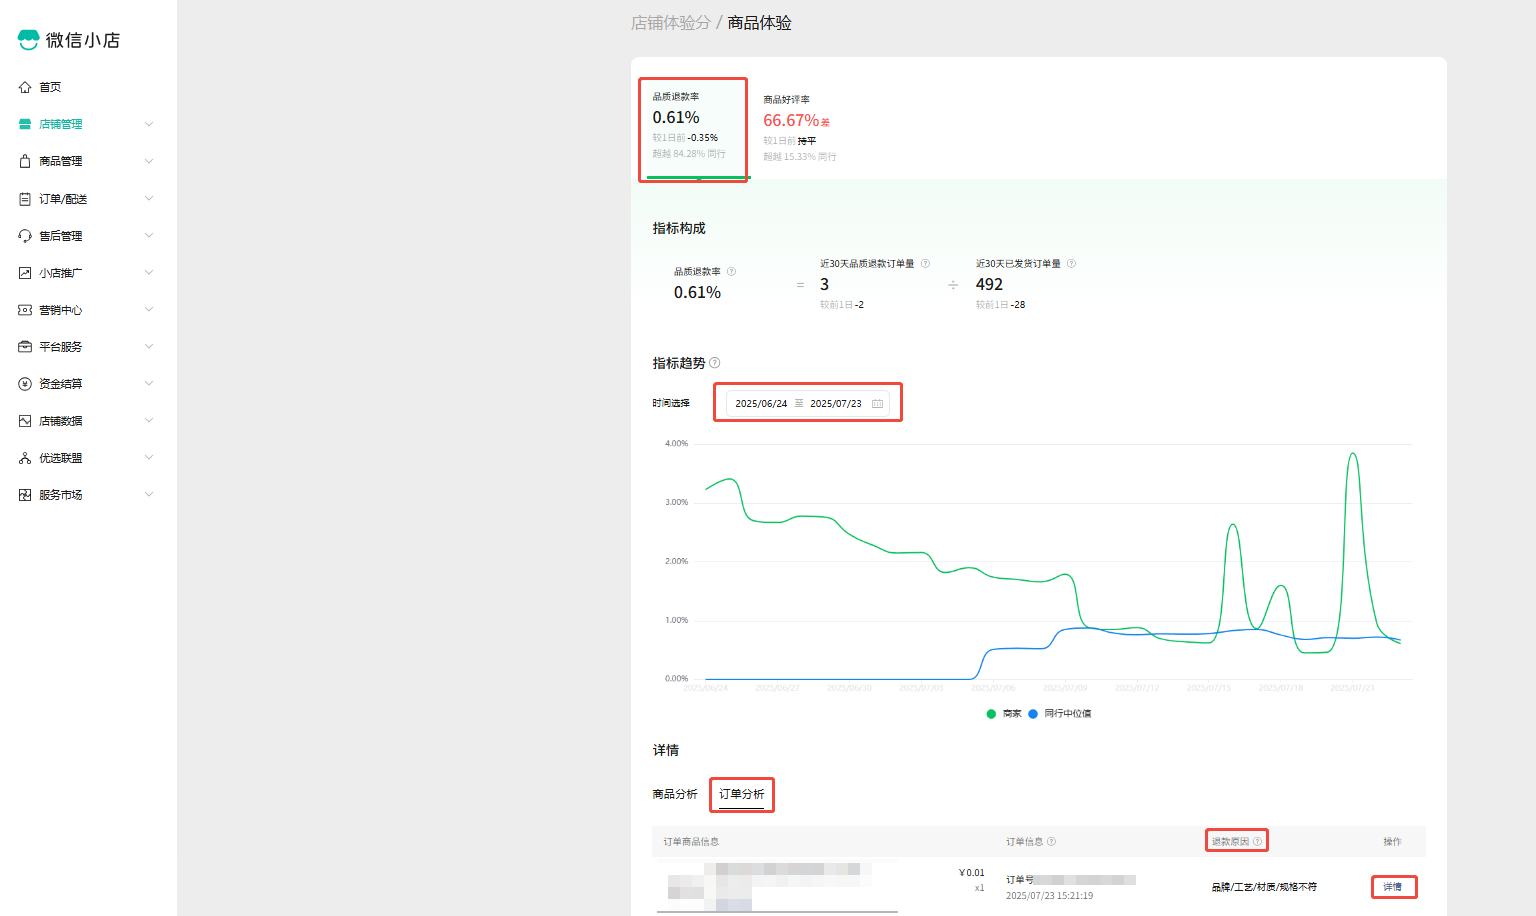Click the 售后管理 headset icon
This screenshot has height=916, width=1536.
pos(25,236)
